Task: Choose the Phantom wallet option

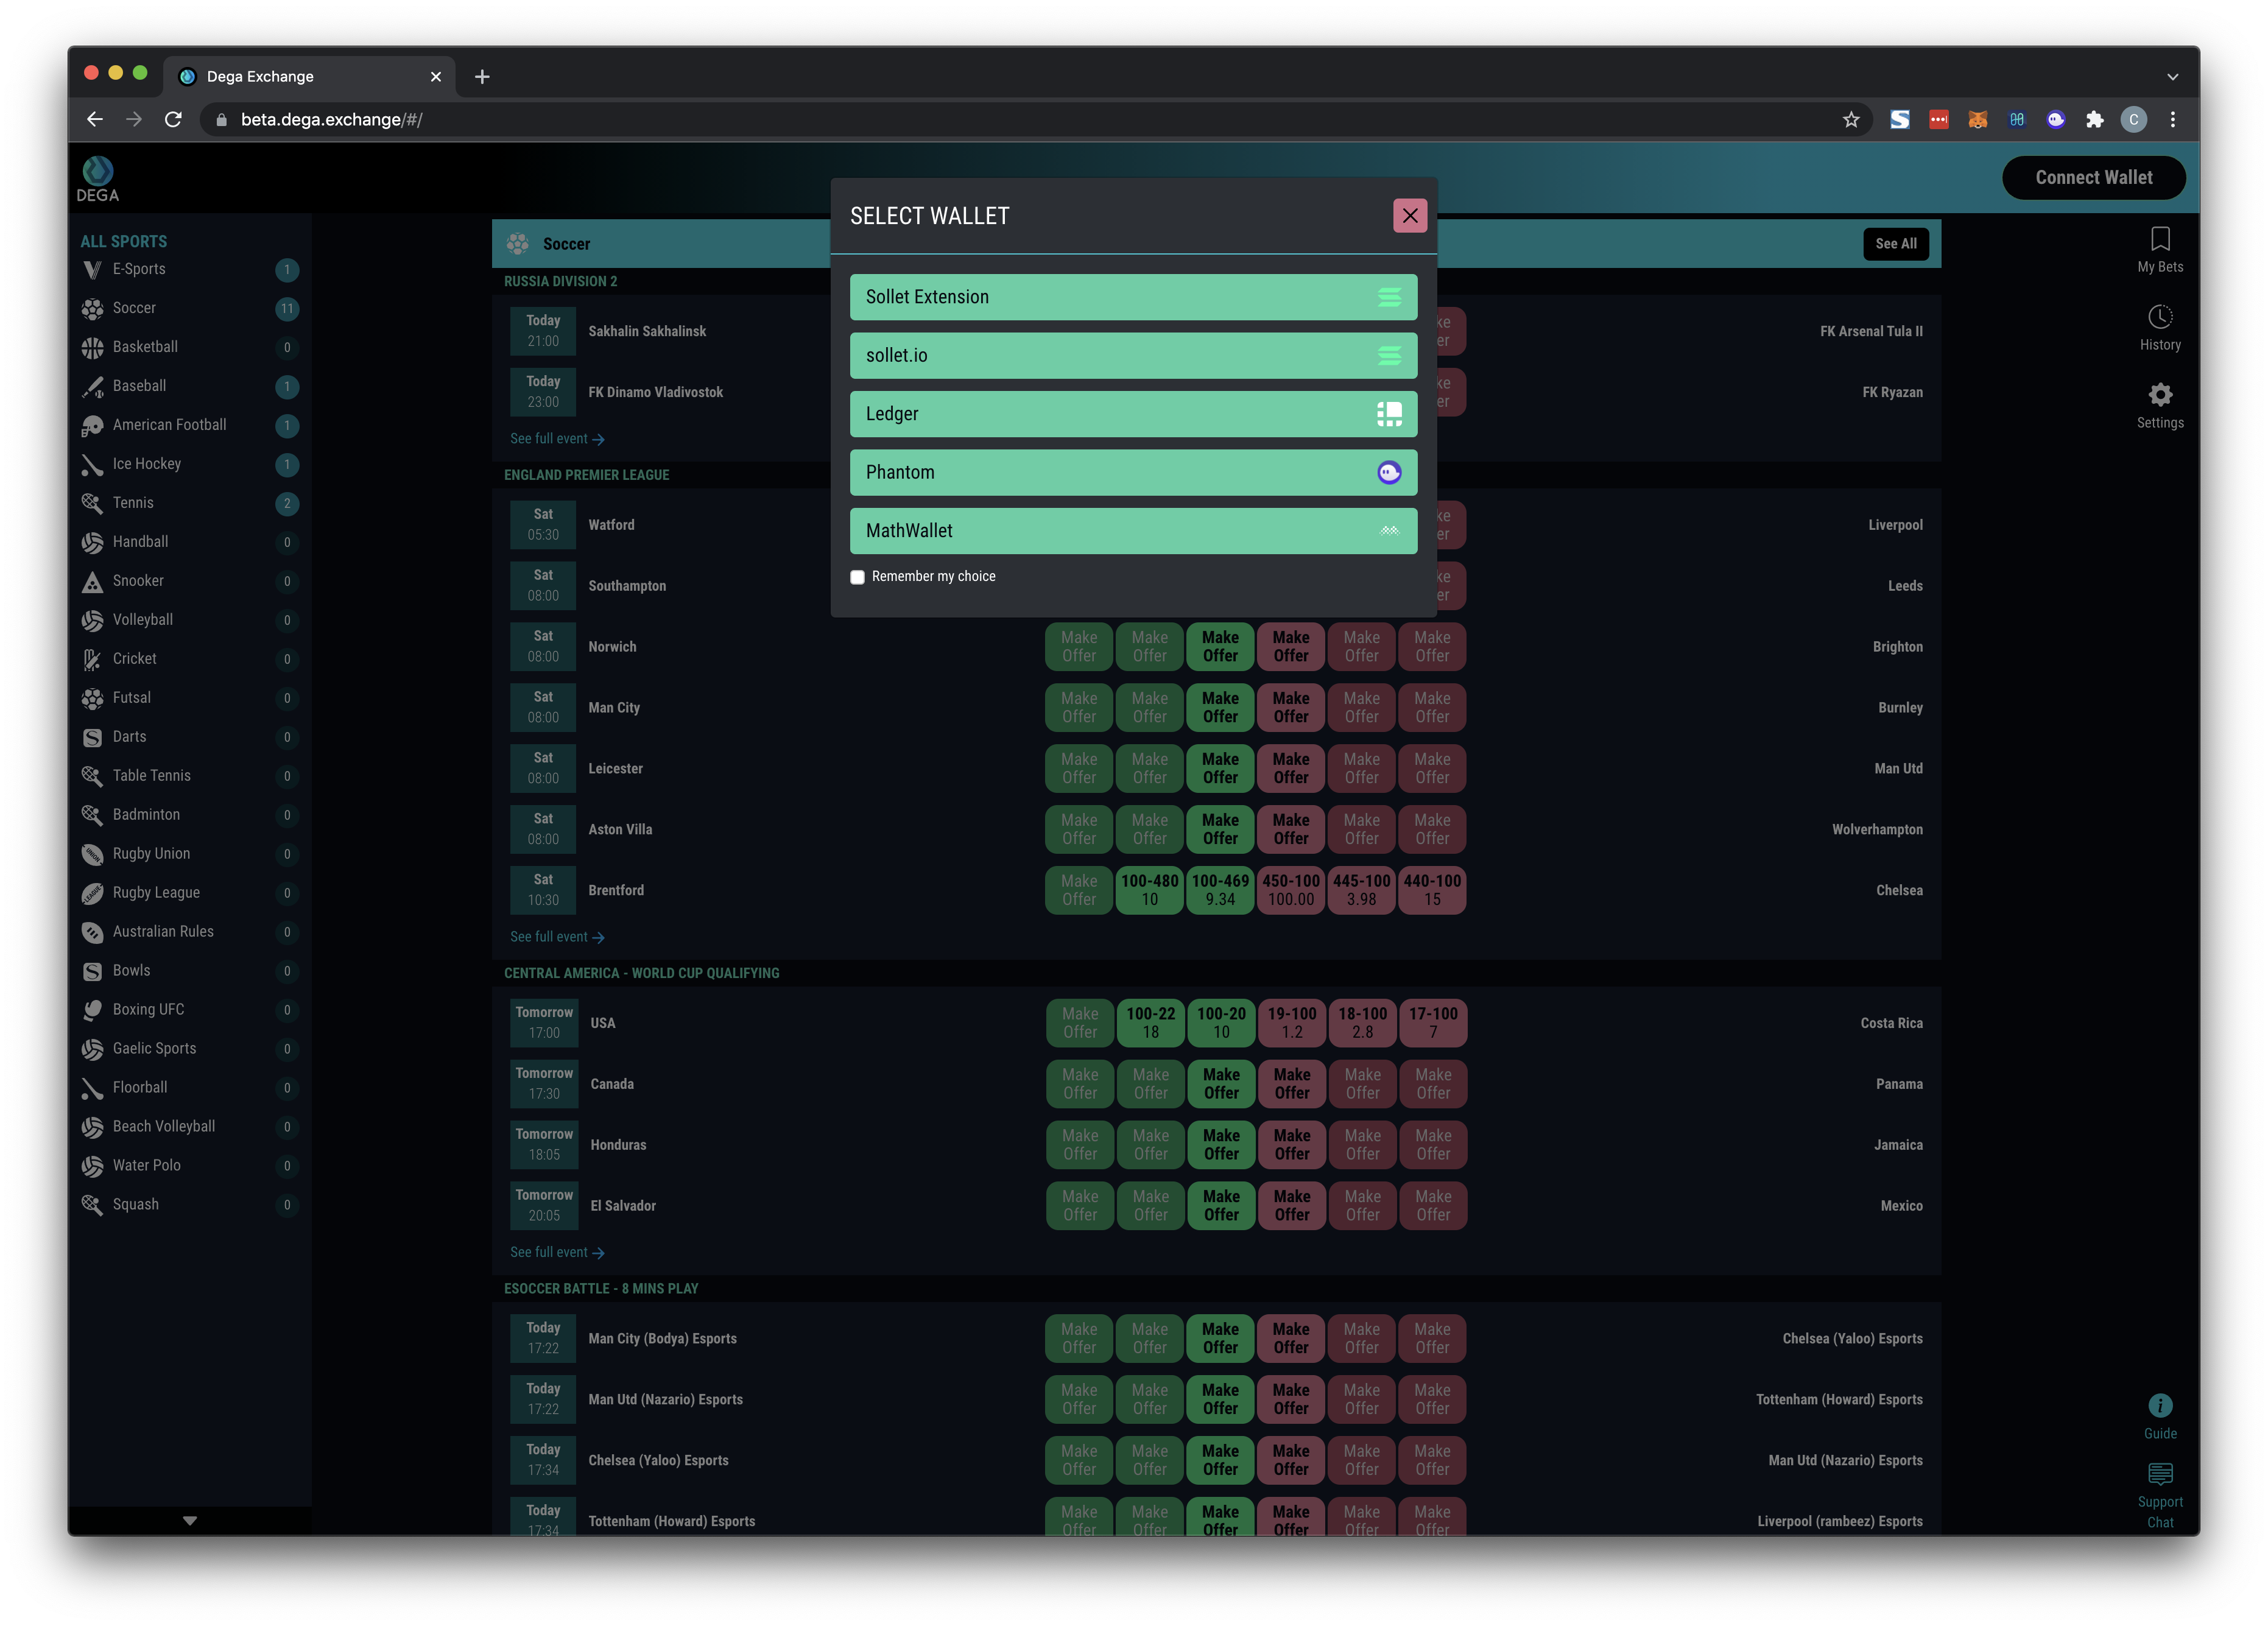Action: point(1132,473)
